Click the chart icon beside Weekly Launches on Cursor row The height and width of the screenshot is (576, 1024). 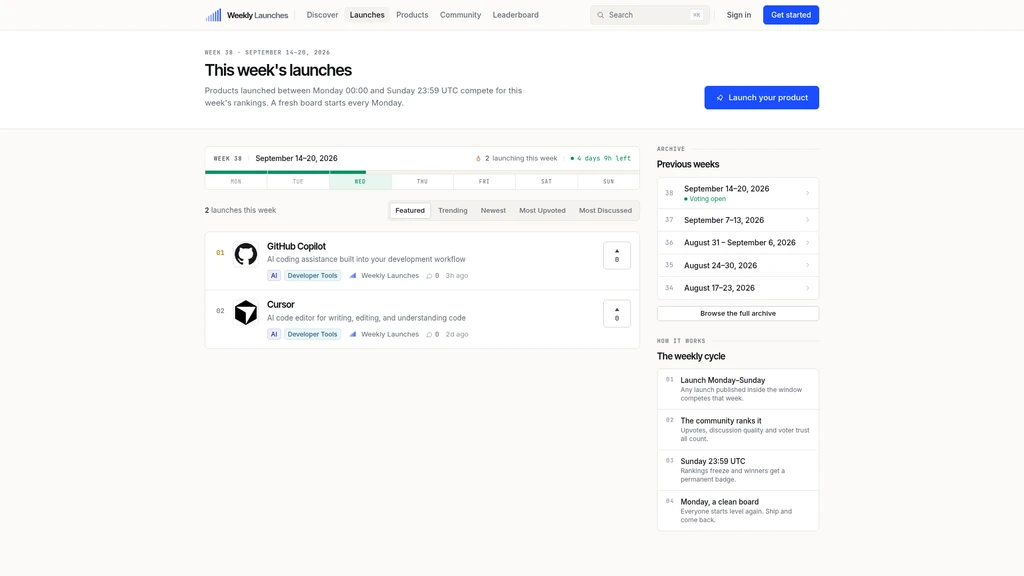click(x=353, y=334)
